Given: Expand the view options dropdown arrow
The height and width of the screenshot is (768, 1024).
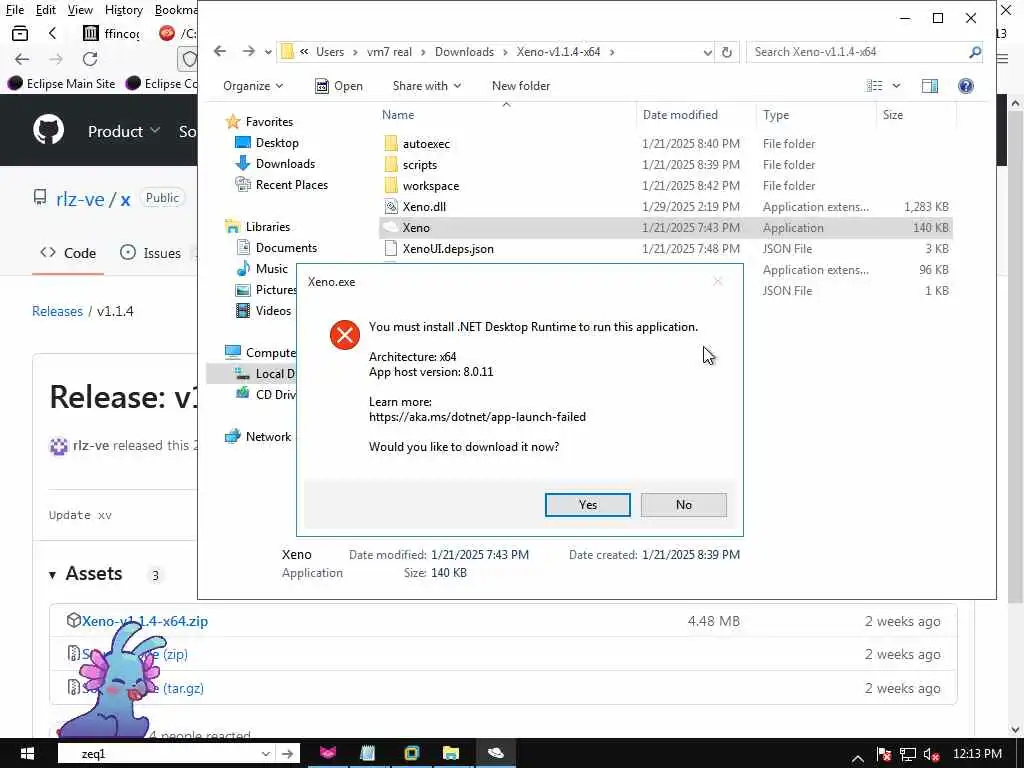Looking at the screenshot, I should coord(896,86).
